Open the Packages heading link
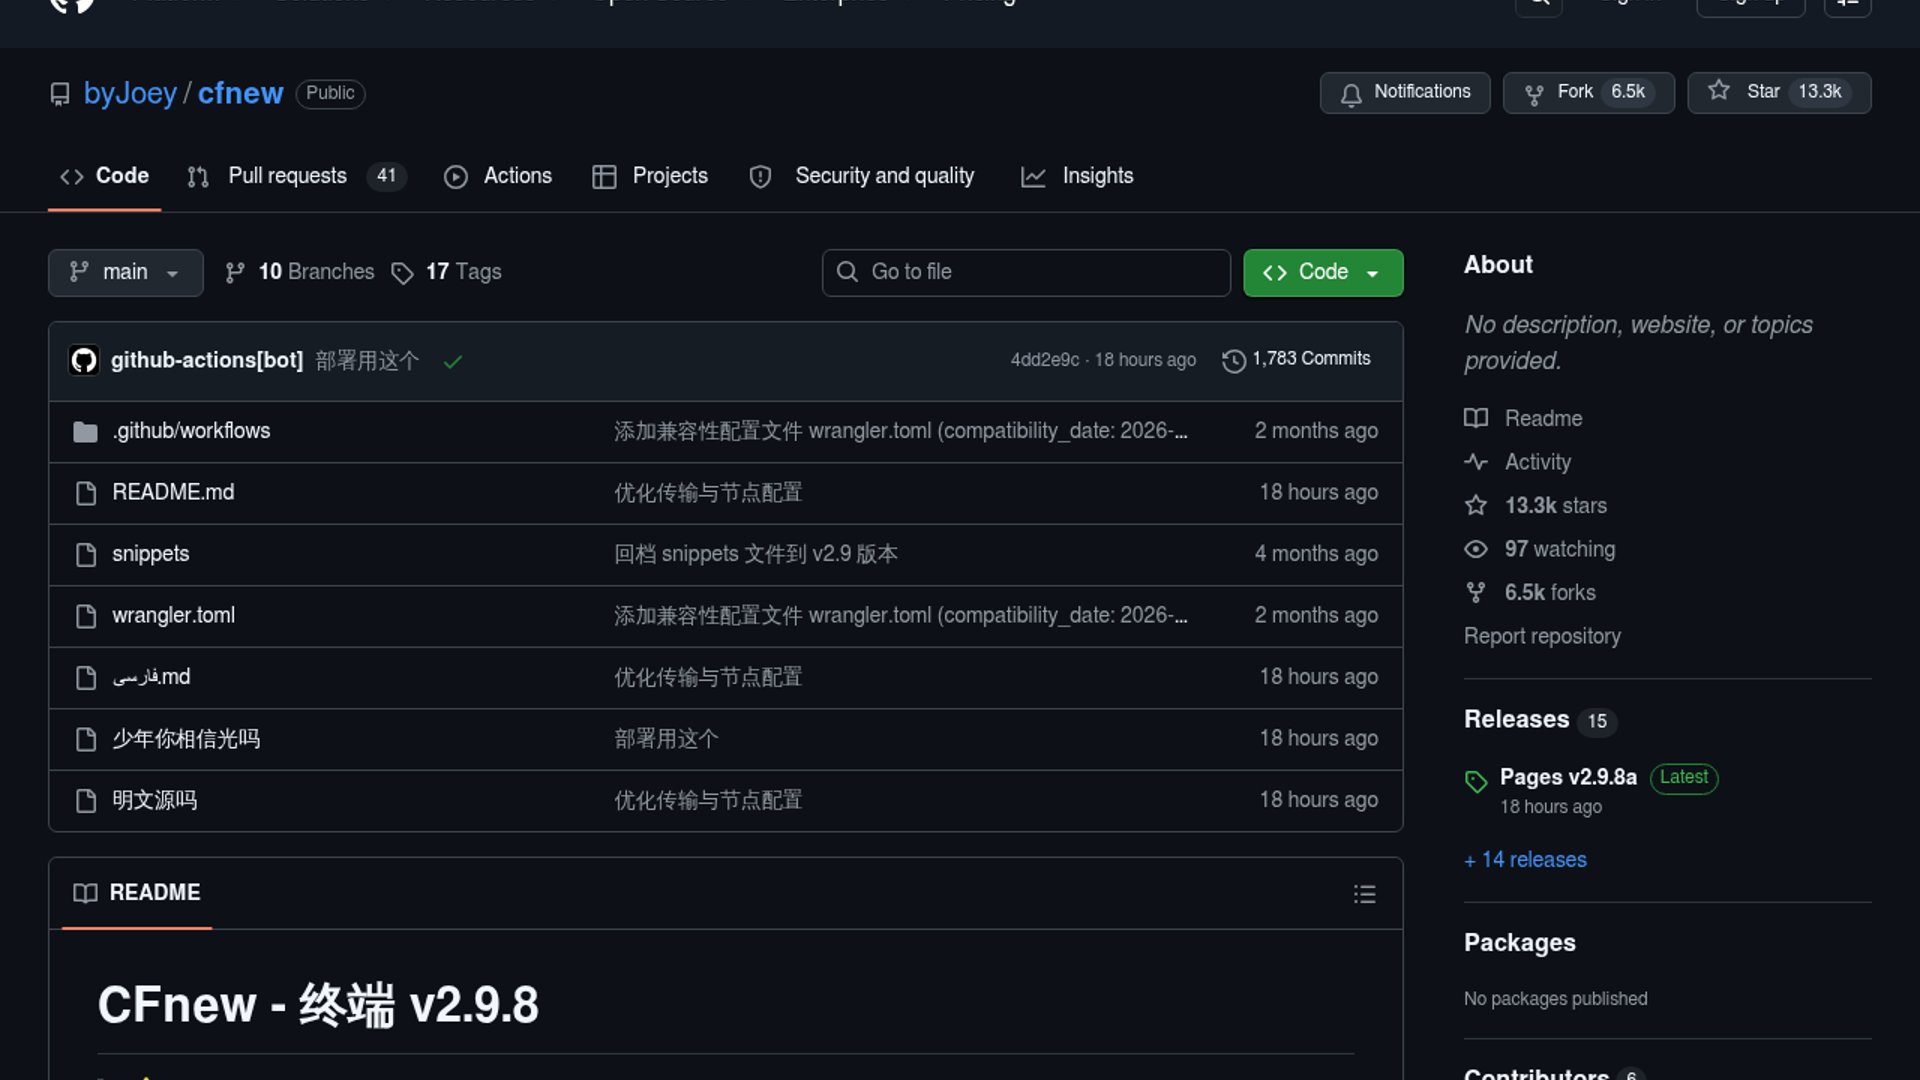Image resolution: width=1920 pixels, height=1080 pixels. pyautogui.click(x=1519, y=943)
